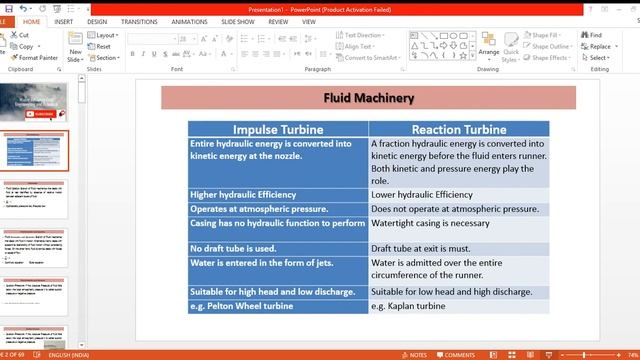Click the 'Fluid Machinery' slide title
The height and width of the screenshot is (360, 640).
pos(369,98)
